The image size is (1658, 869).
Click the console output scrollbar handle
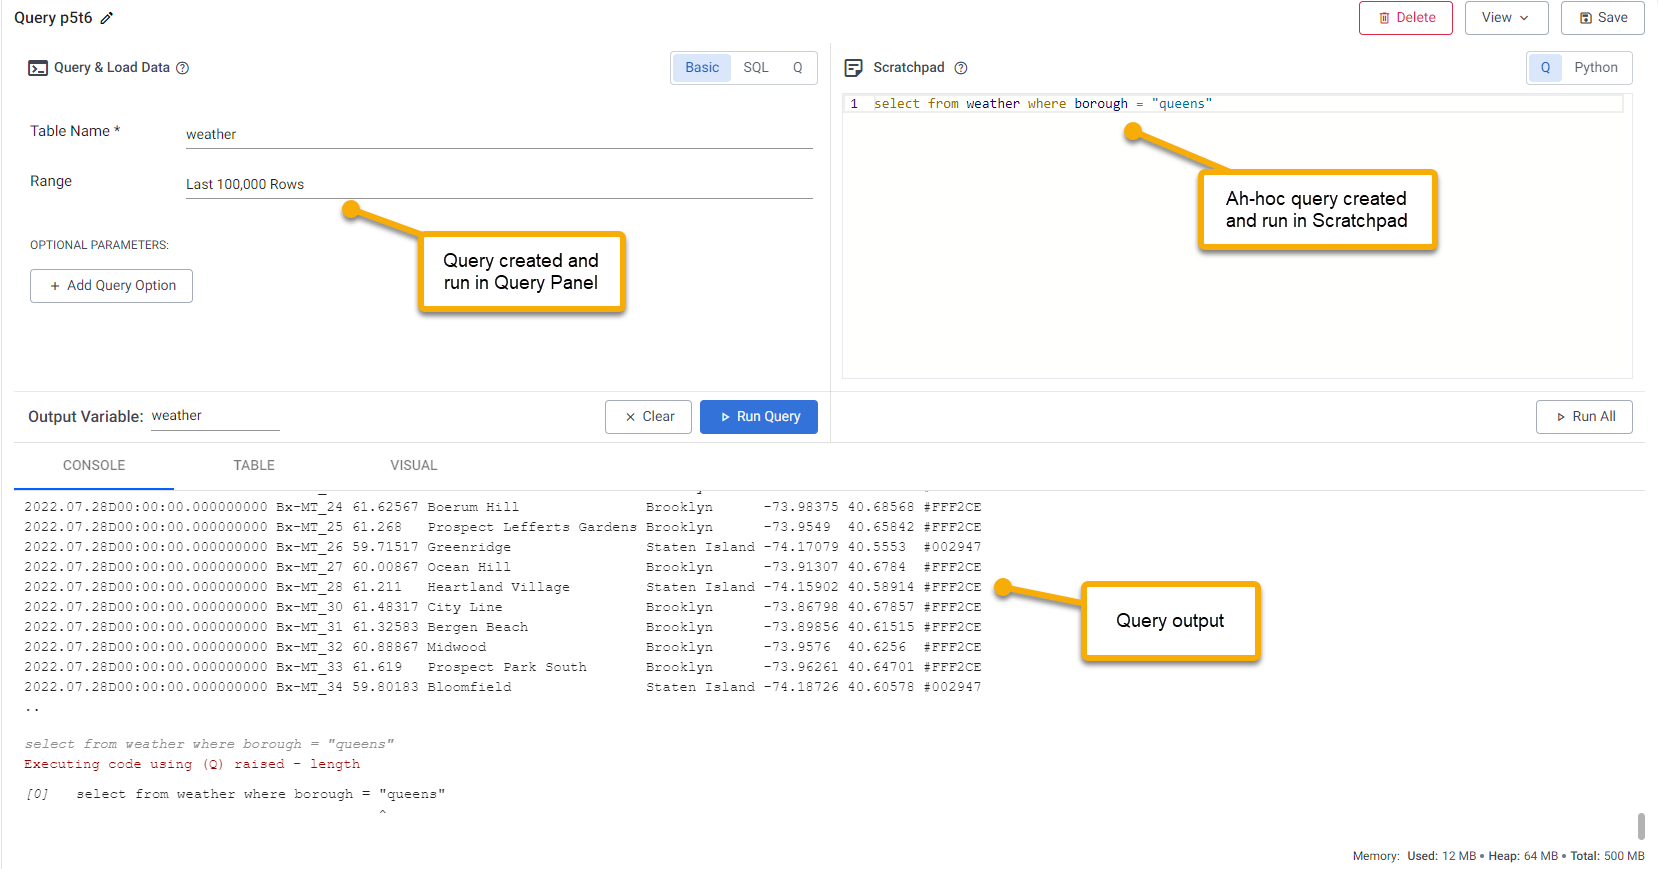(x=1641, y=826)
